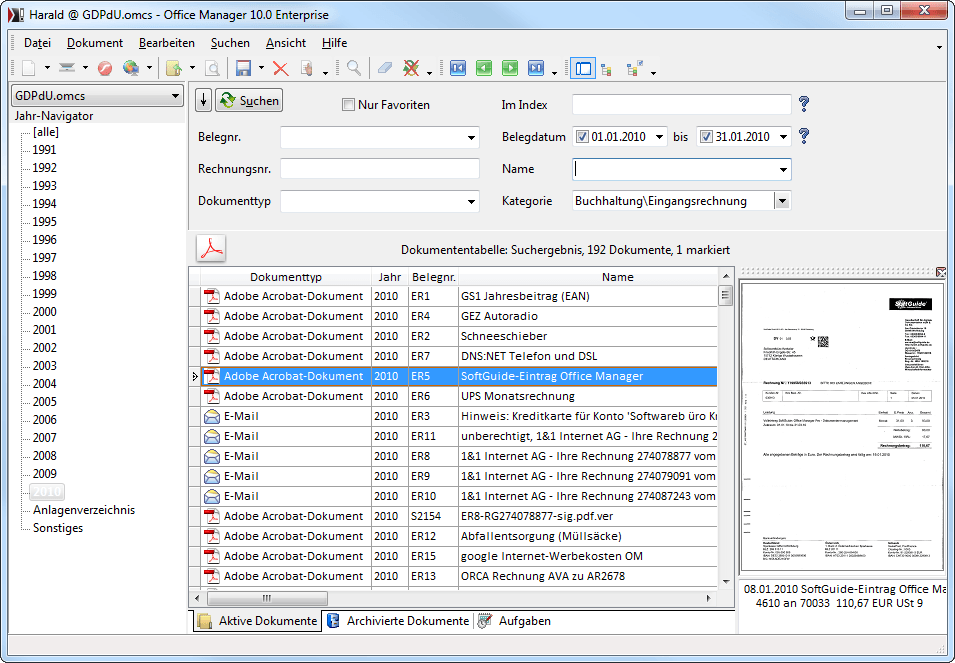Switch to the Archivierte Dokumente tab
Viewport: 955px width, 663px height.
tap(399, 621)
